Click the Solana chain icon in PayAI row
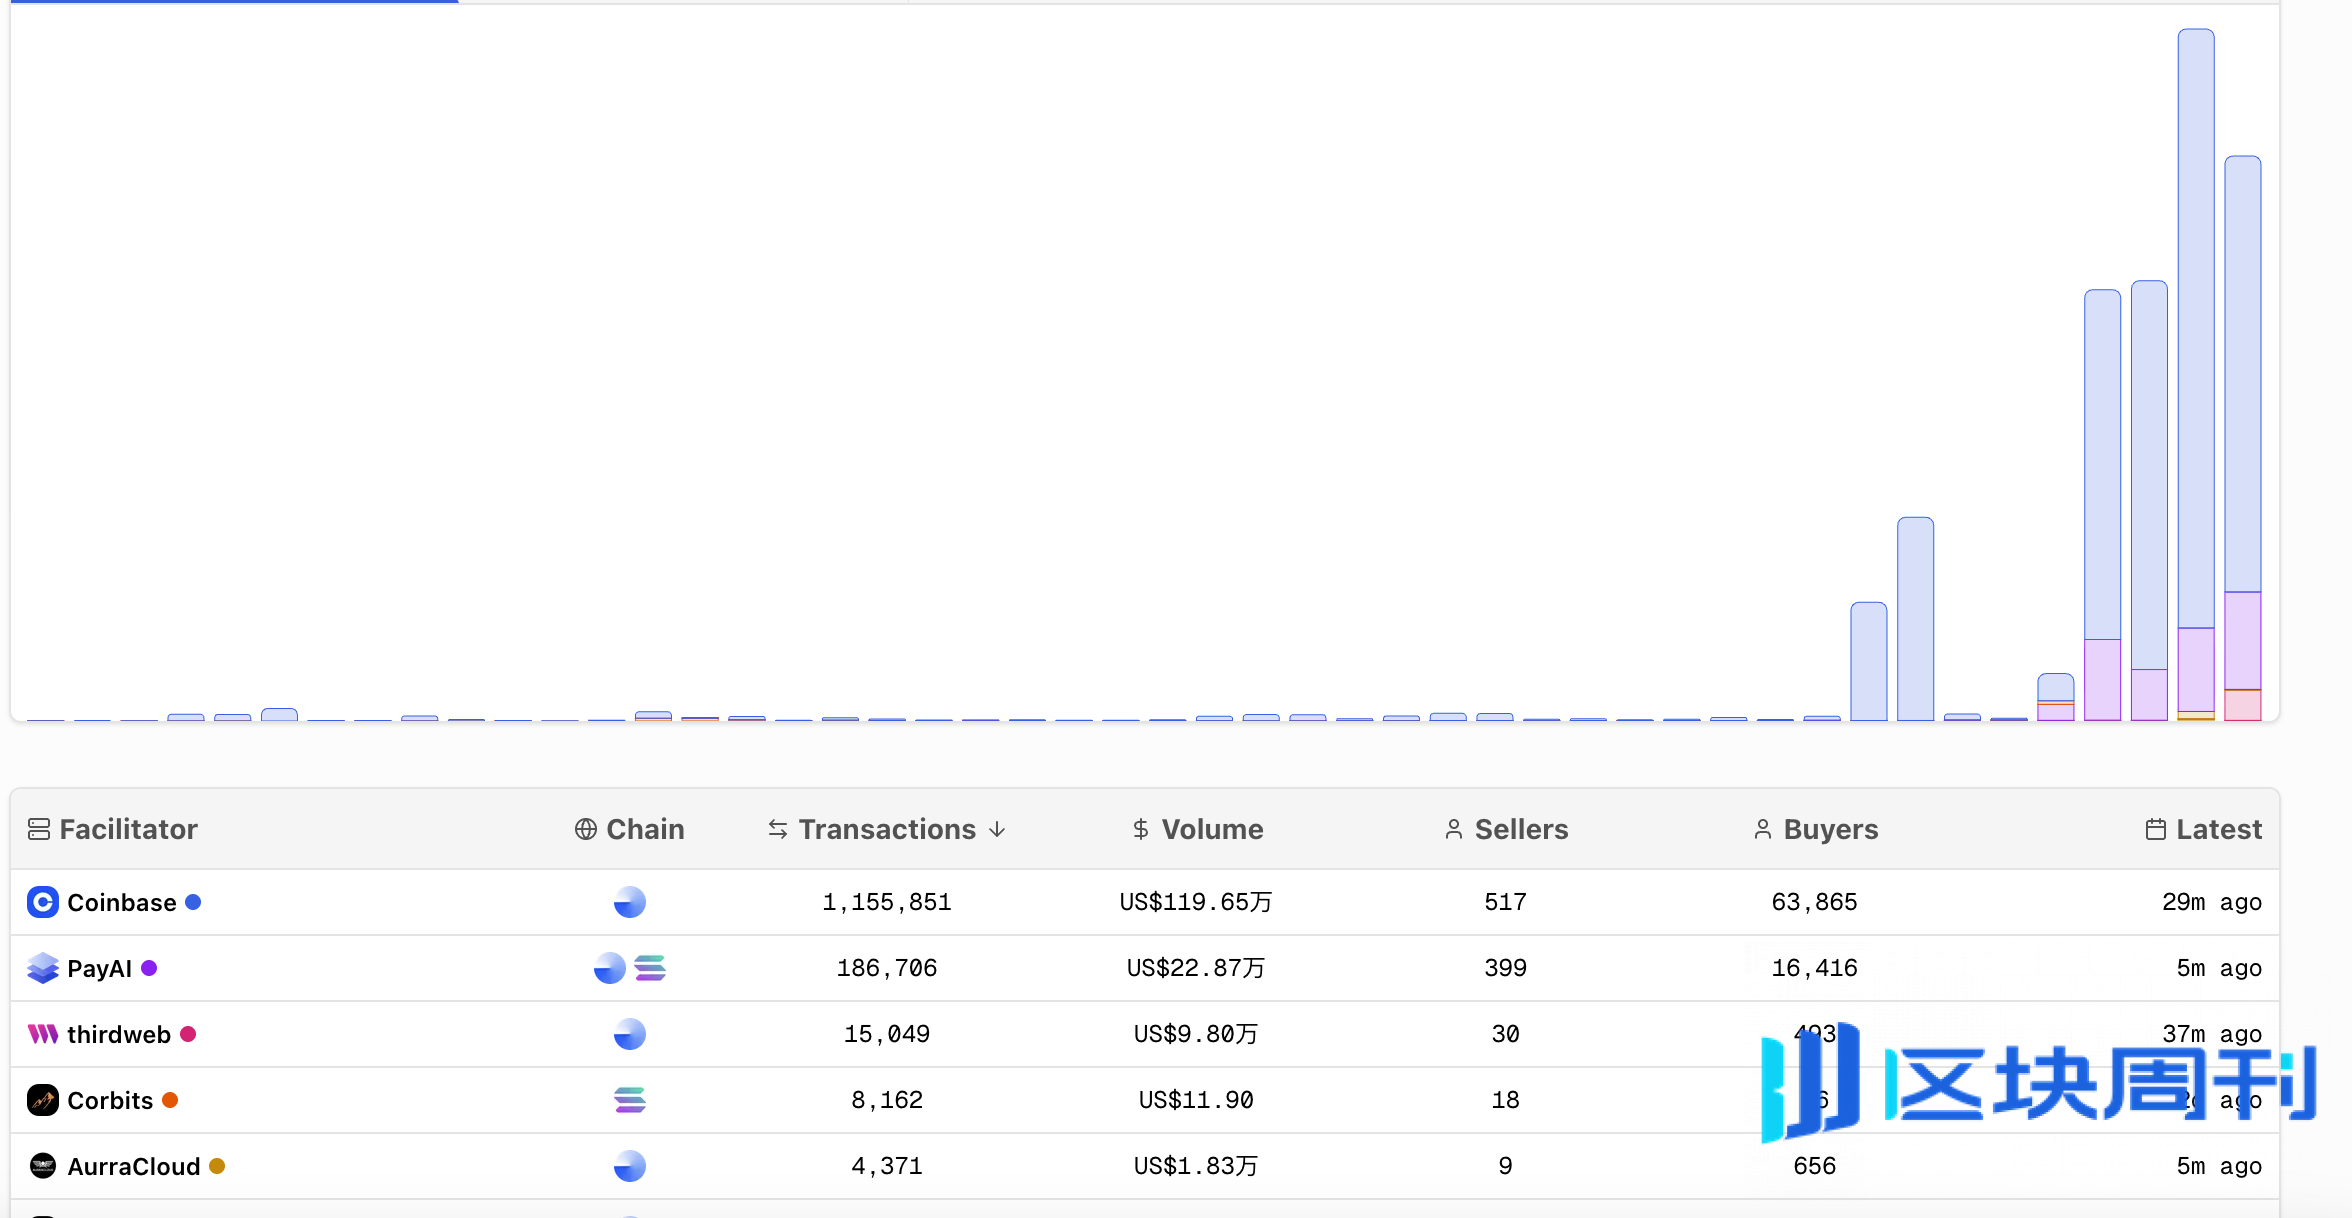Screen dimensions: 2352x1218 [x=650, y=968]
